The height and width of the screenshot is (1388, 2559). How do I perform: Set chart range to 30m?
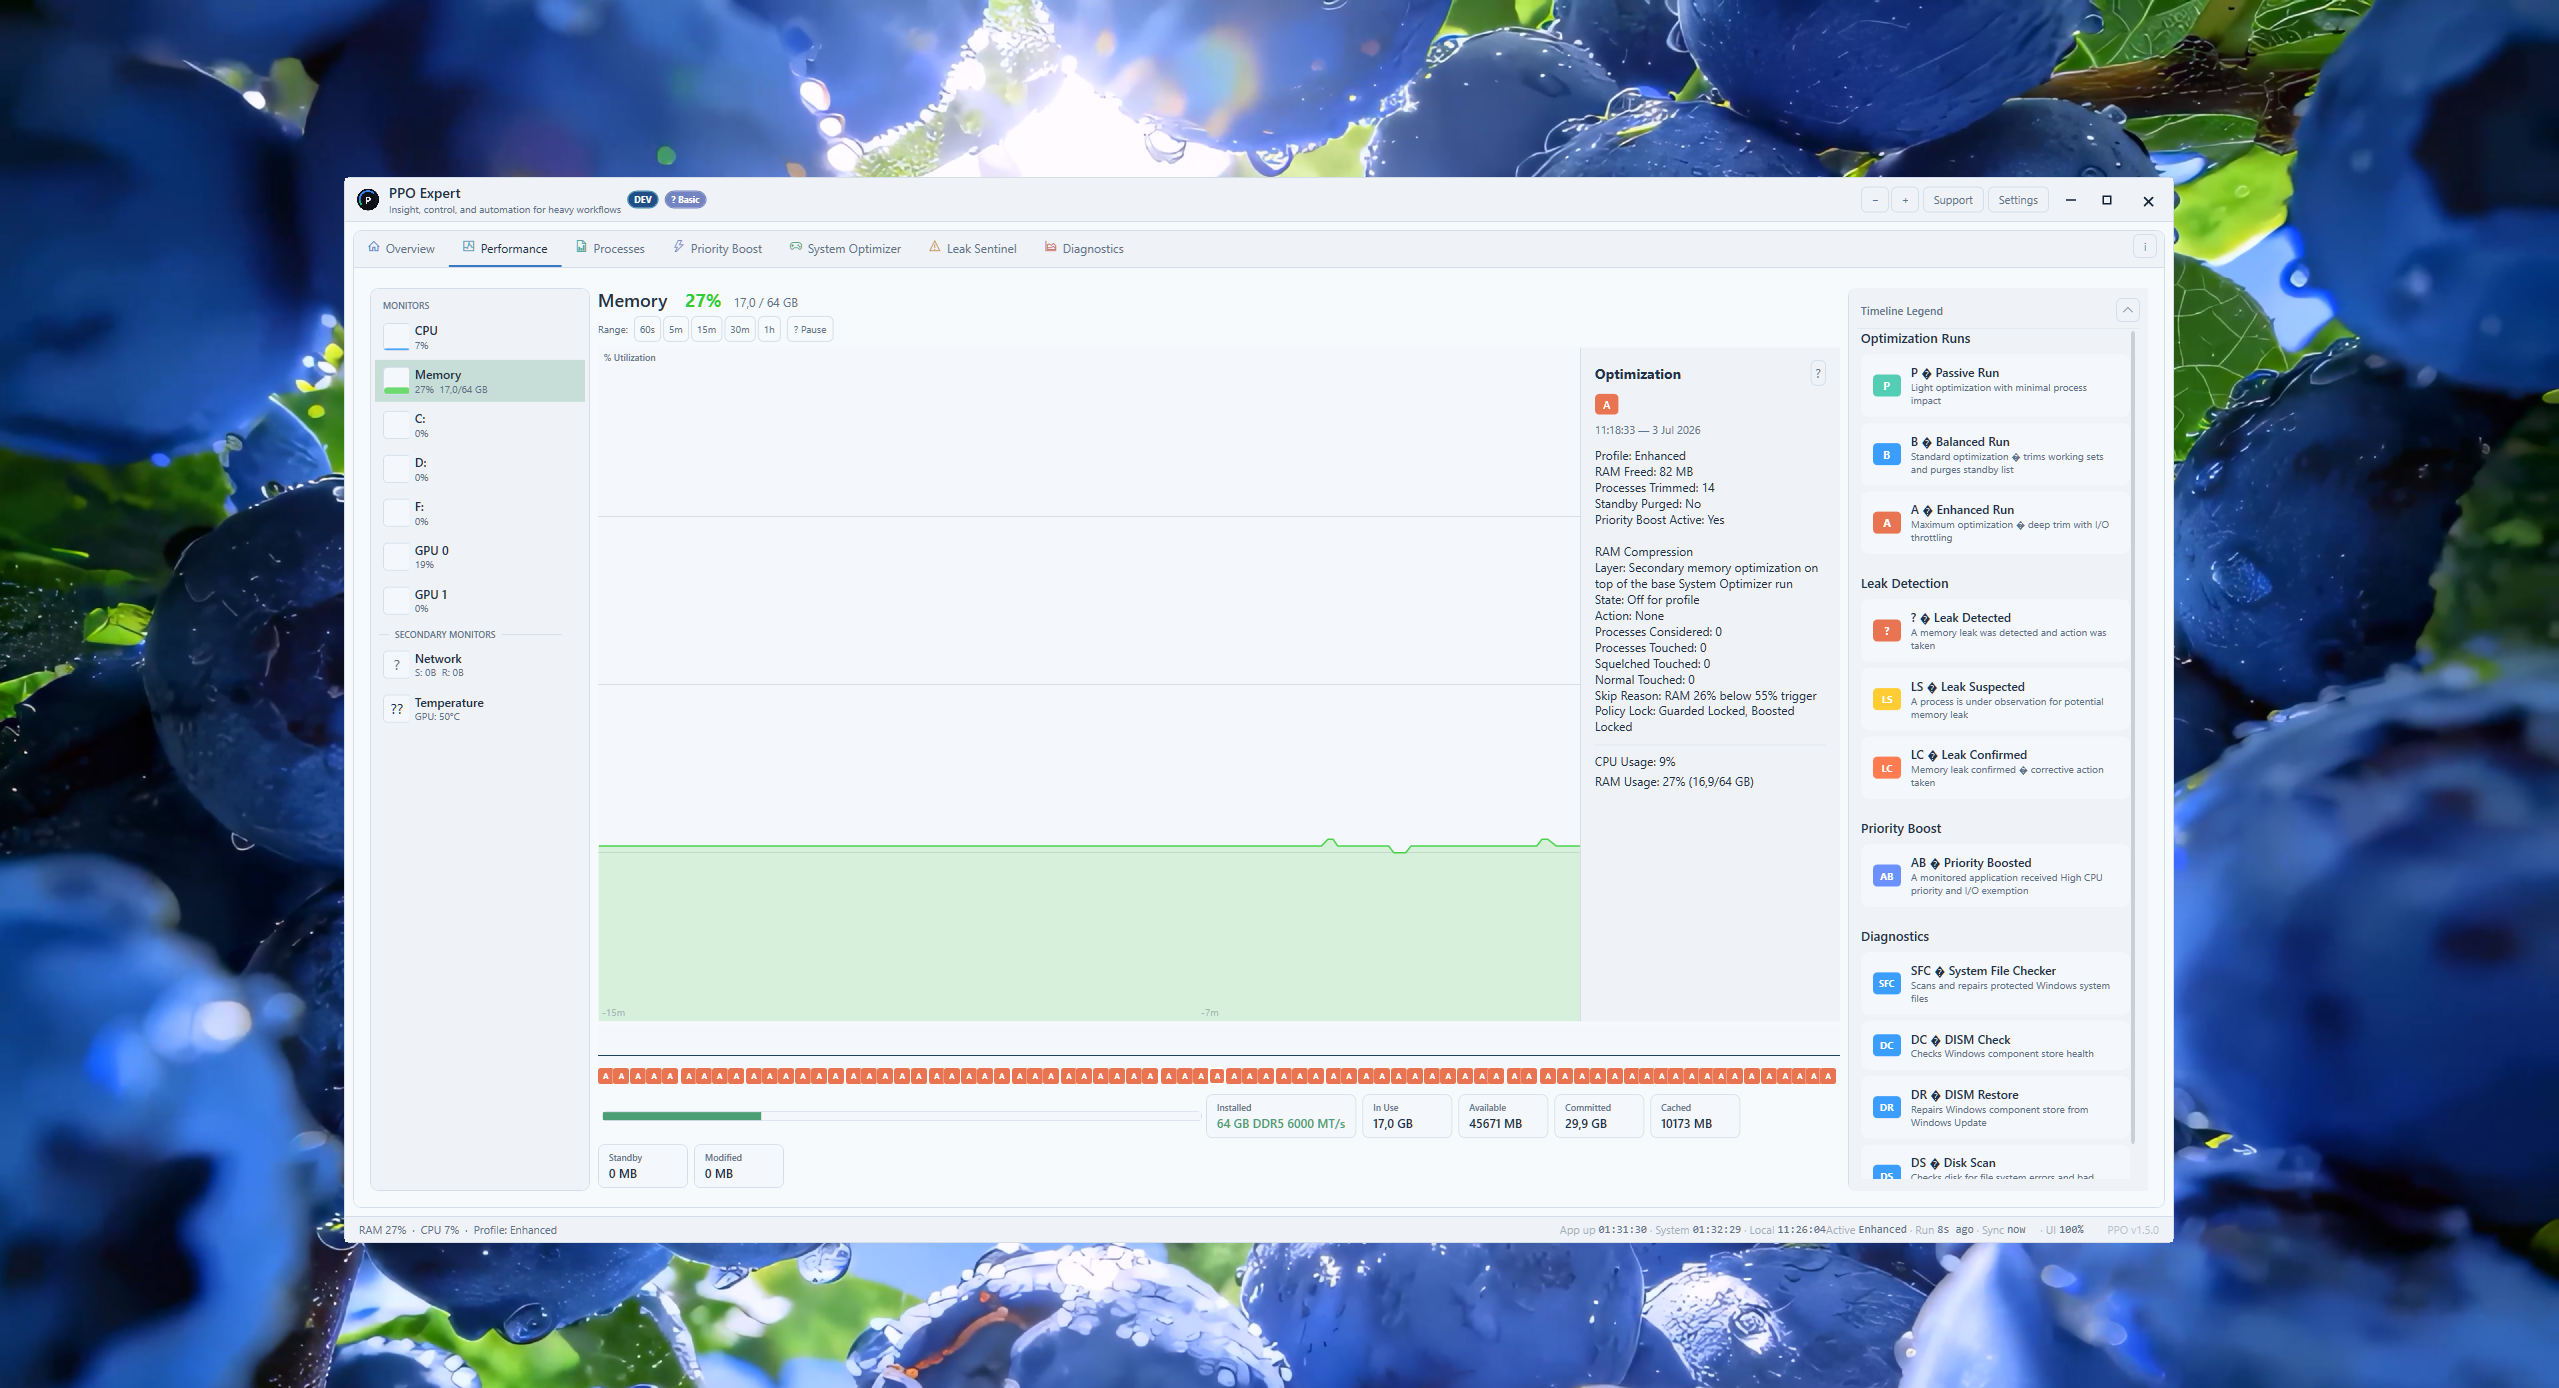tap(740, 330)
